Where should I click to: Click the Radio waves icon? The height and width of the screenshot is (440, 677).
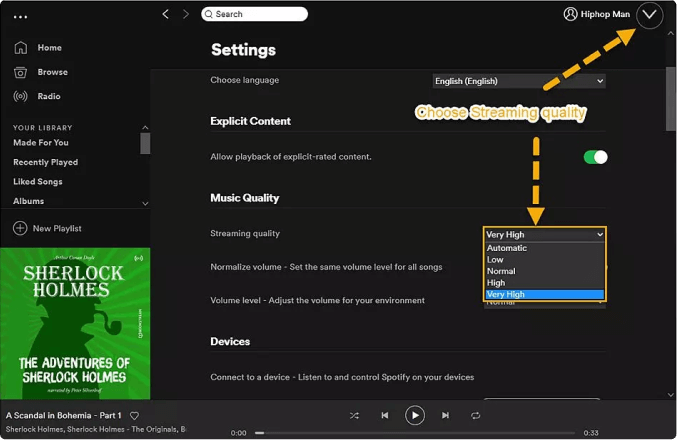20,96
